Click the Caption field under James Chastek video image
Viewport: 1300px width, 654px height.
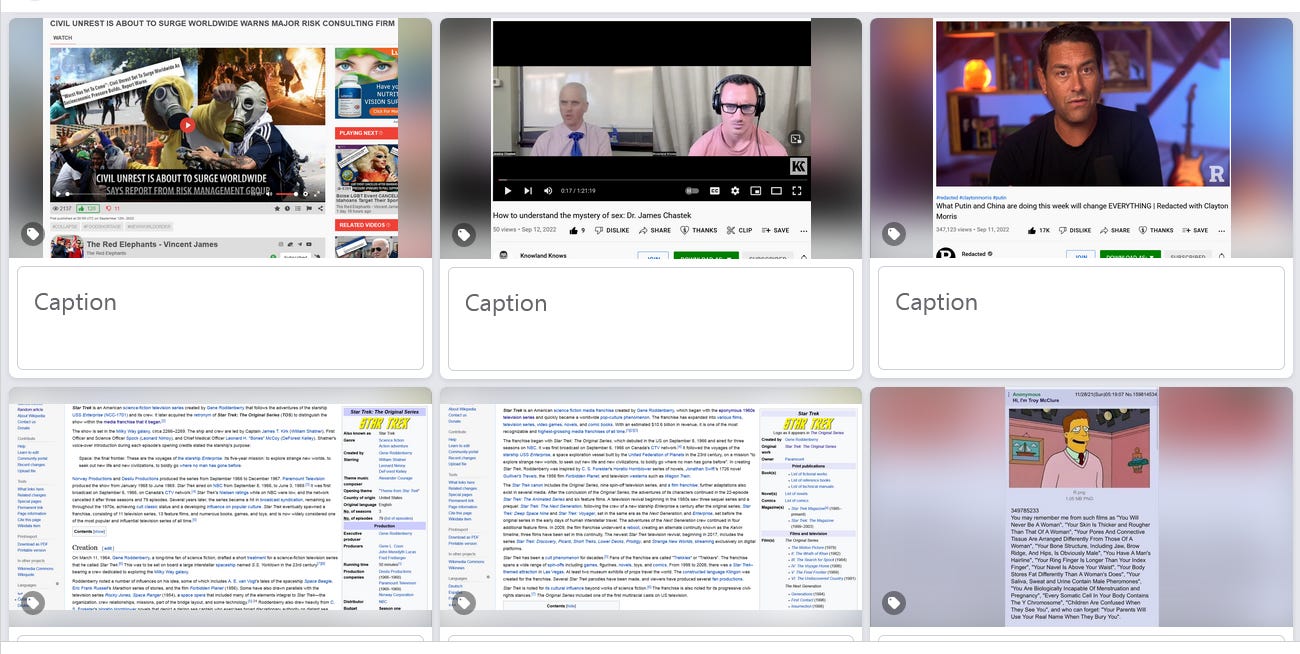coord(651,318)
